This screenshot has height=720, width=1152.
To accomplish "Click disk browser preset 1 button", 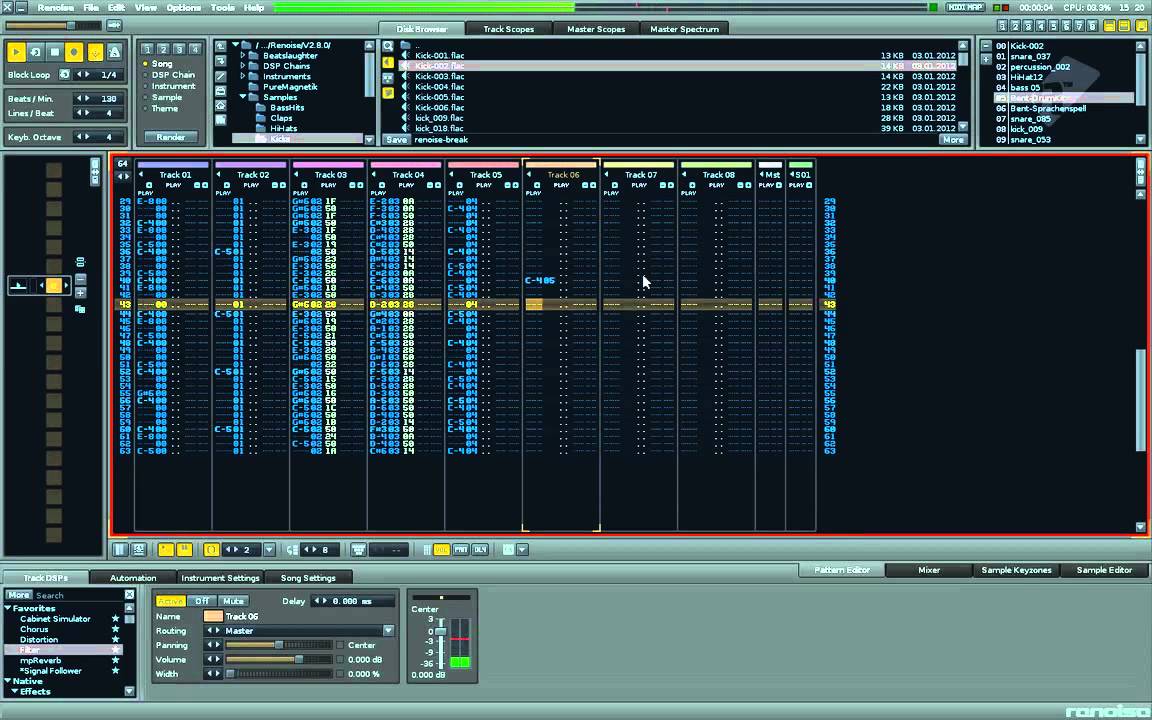I will (x=148, y=49).
